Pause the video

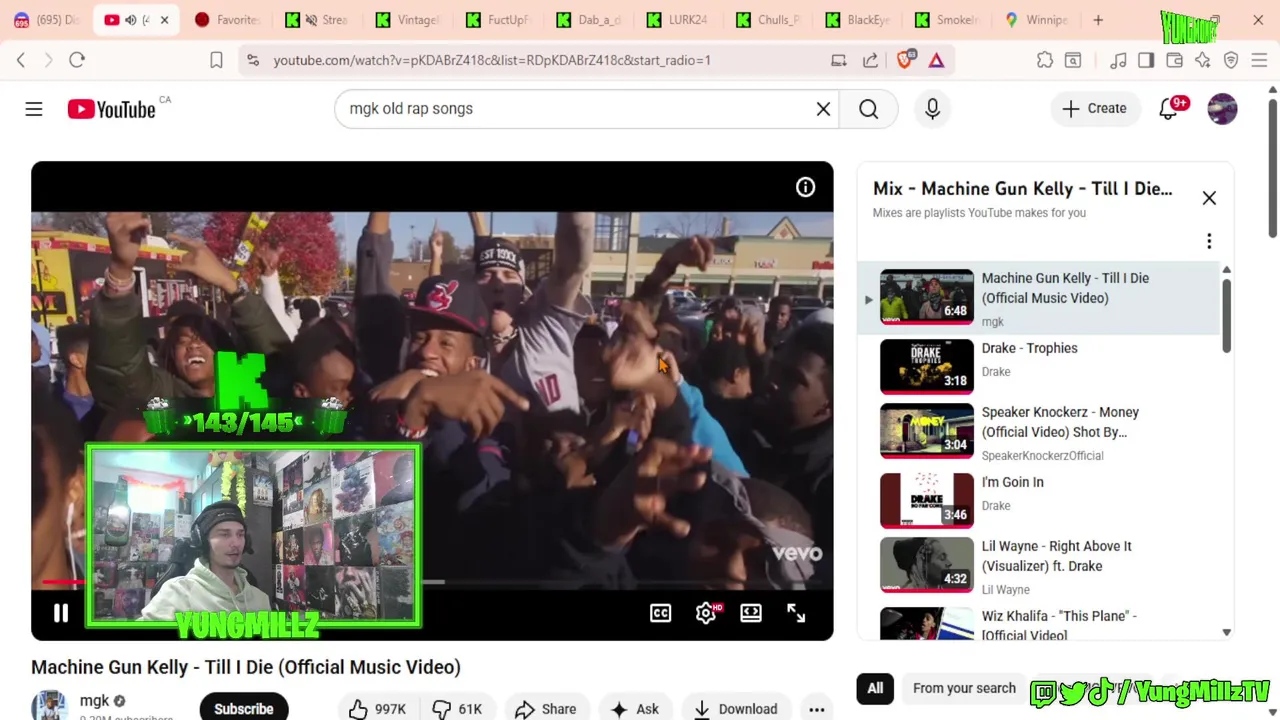coord(61,613)
